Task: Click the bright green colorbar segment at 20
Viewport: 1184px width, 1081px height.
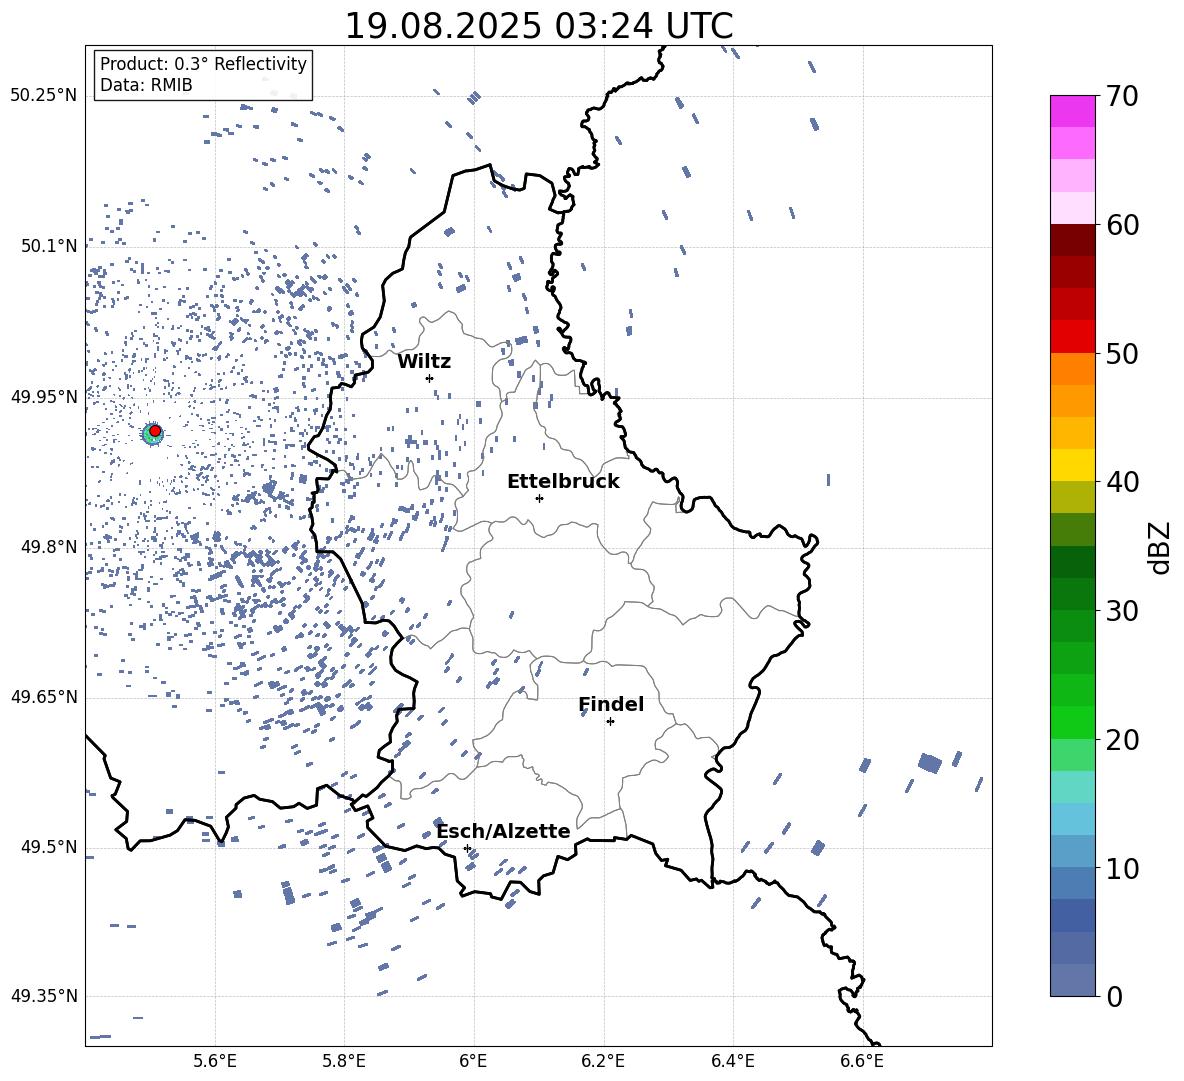Action: pos(1072,722)
